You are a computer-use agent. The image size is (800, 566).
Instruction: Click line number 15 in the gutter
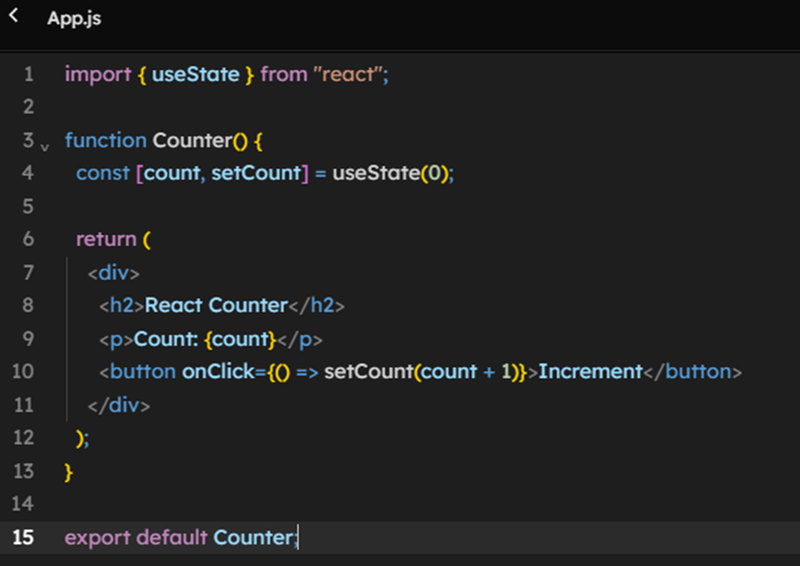pos(23,537)
